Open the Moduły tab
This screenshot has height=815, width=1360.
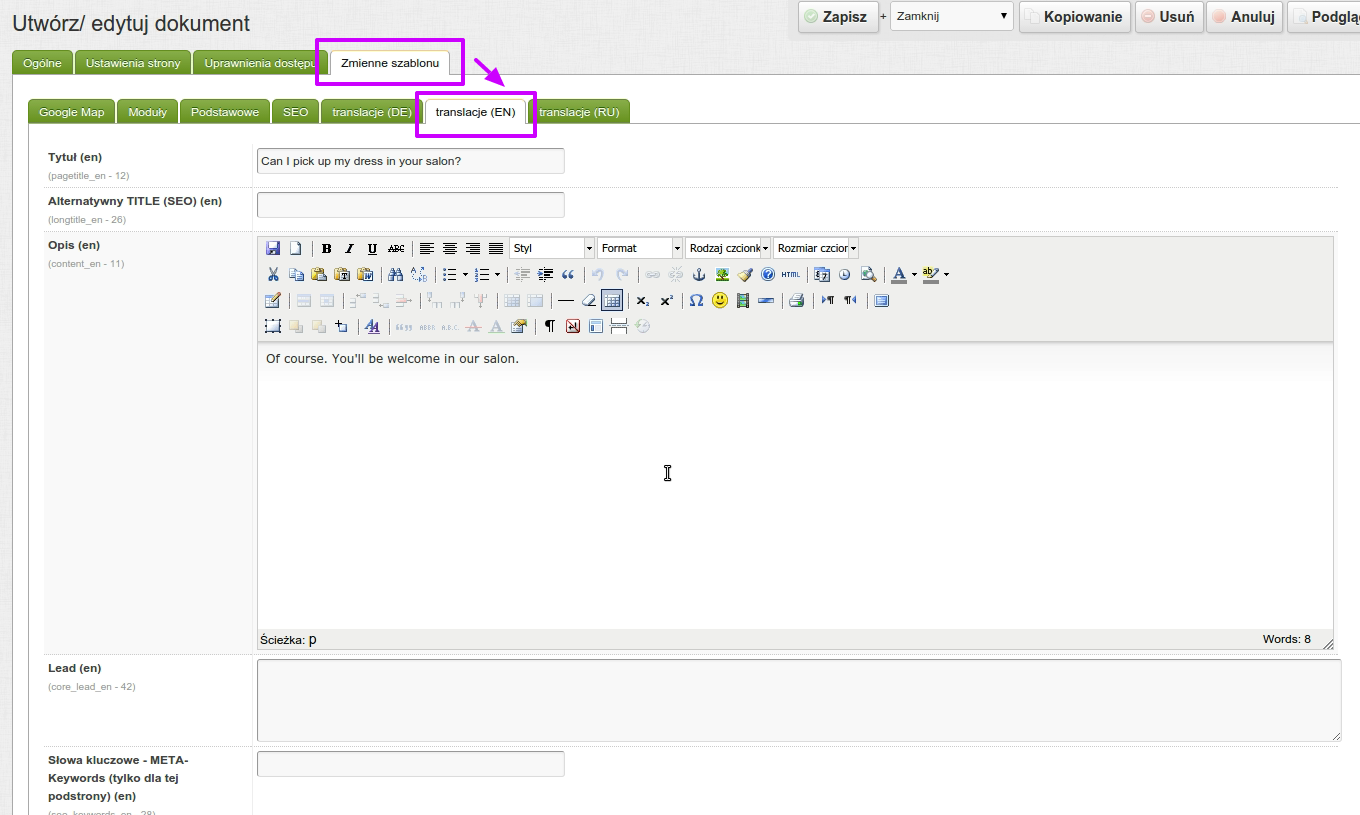coord(148,112)
